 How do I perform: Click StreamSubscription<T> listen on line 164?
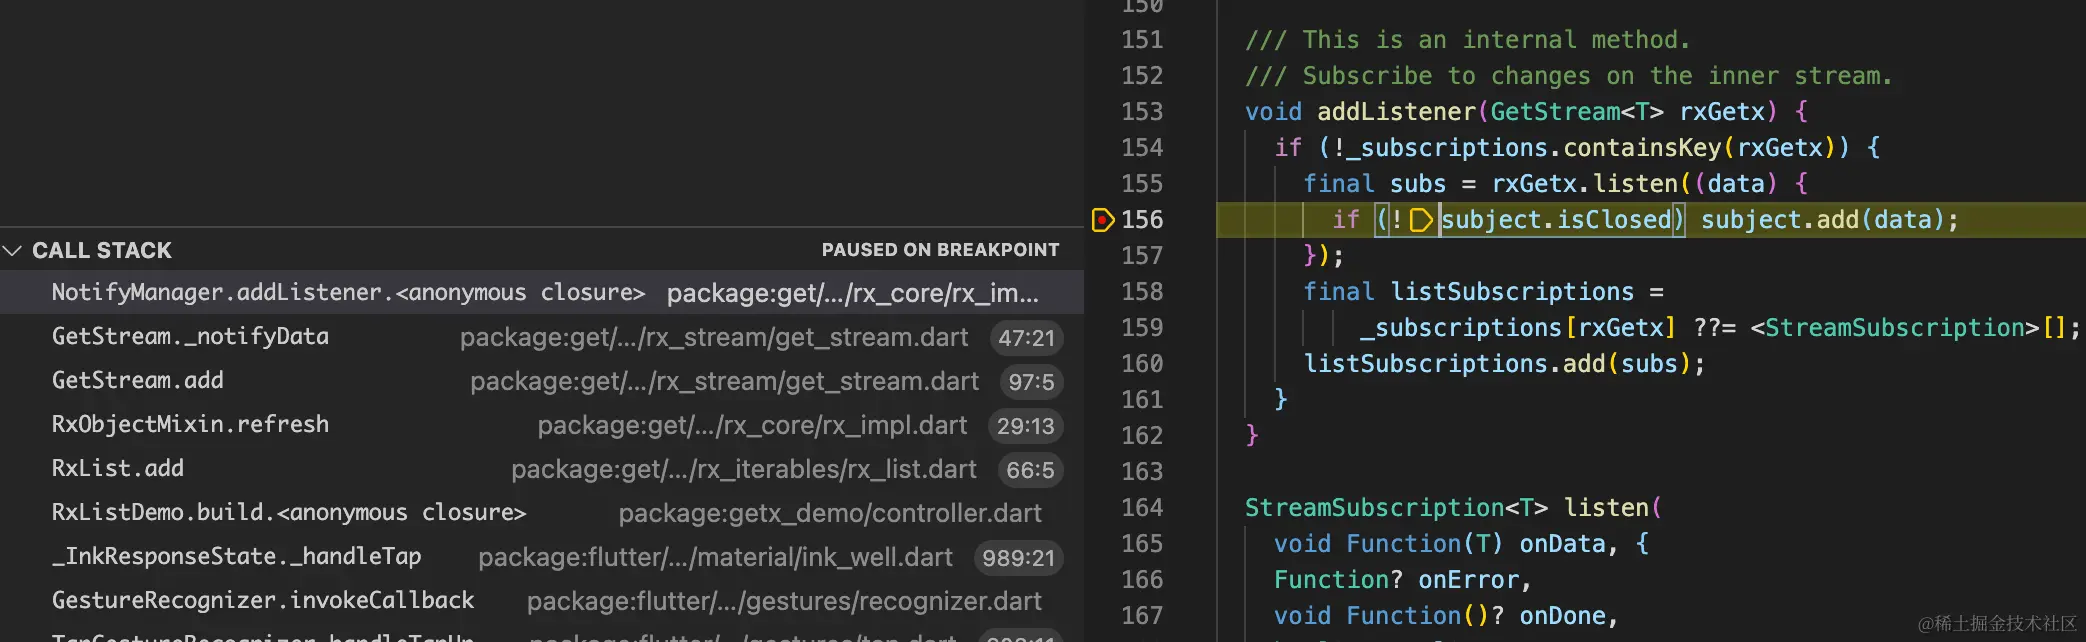click(x=1446, y=508)
